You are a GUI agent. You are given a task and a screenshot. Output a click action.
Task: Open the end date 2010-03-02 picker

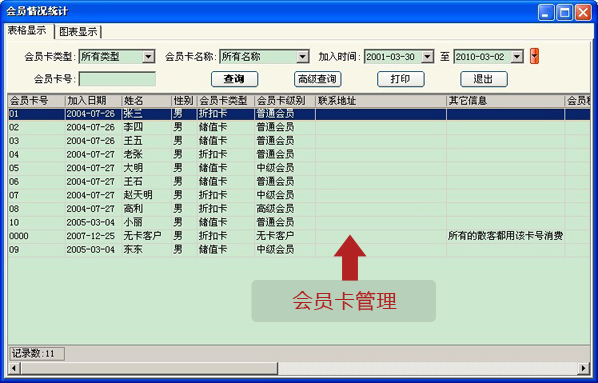pyautogui.click(x=517, y=57)
